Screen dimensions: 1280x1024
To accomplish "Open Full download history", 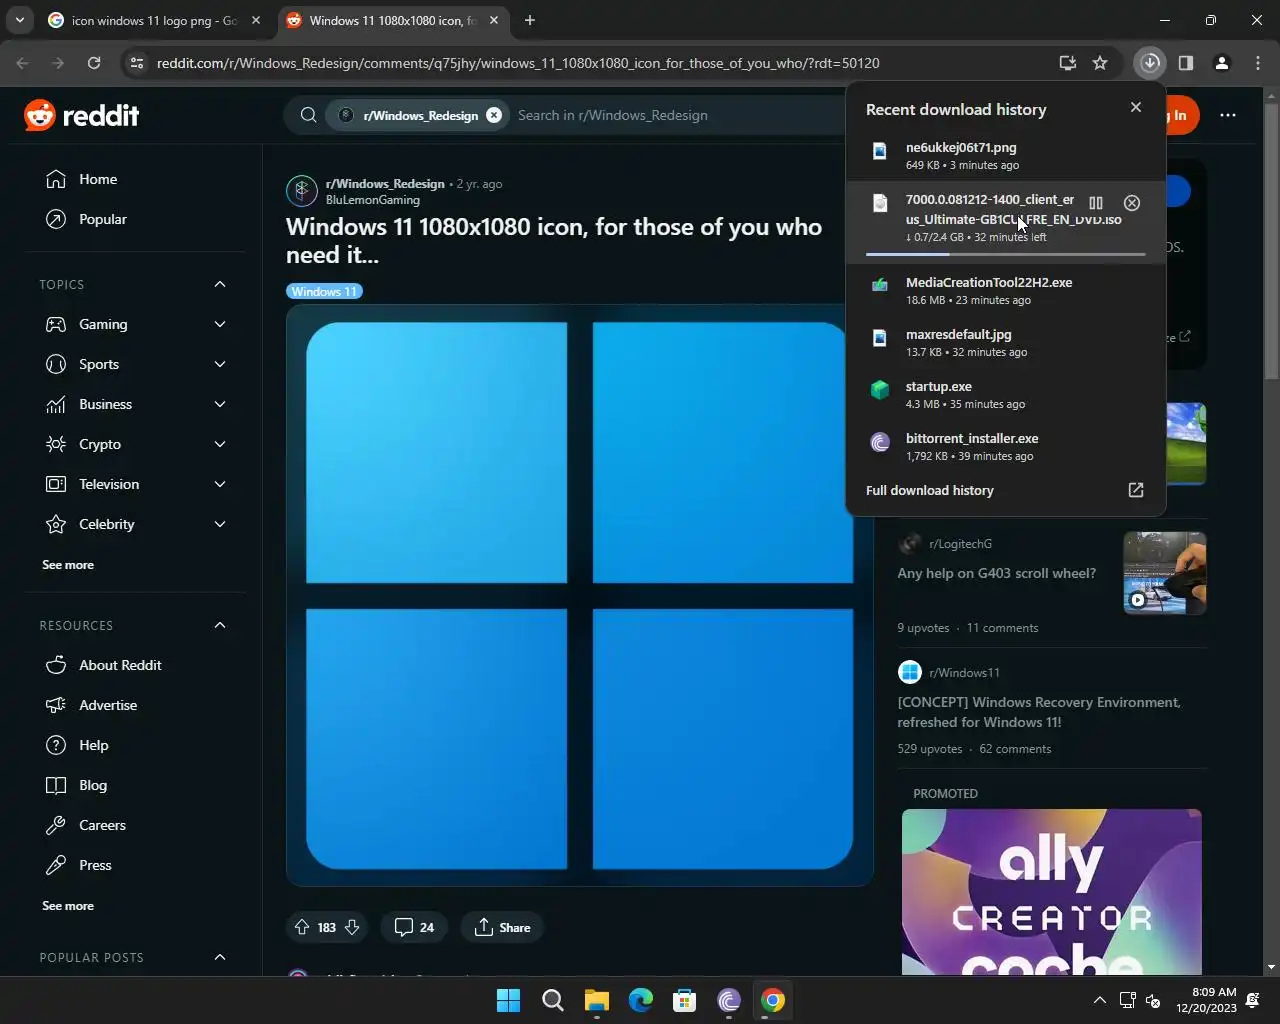I will pos(930,490).
